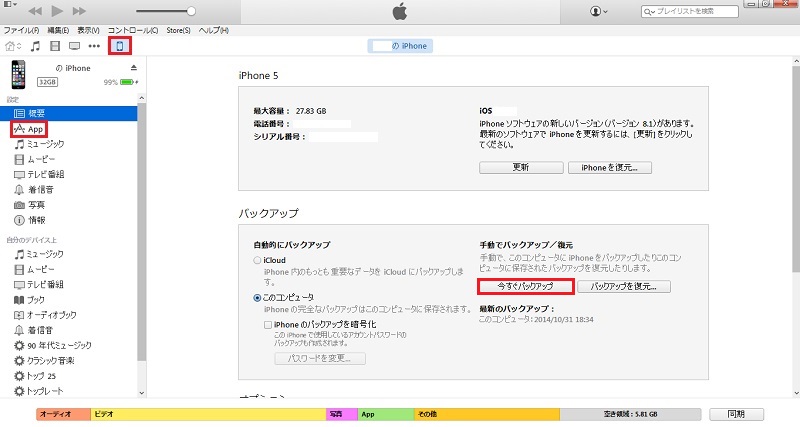This screenshot has height=427, width=800.
Task: Start playback with the play button
Action: 57,11
